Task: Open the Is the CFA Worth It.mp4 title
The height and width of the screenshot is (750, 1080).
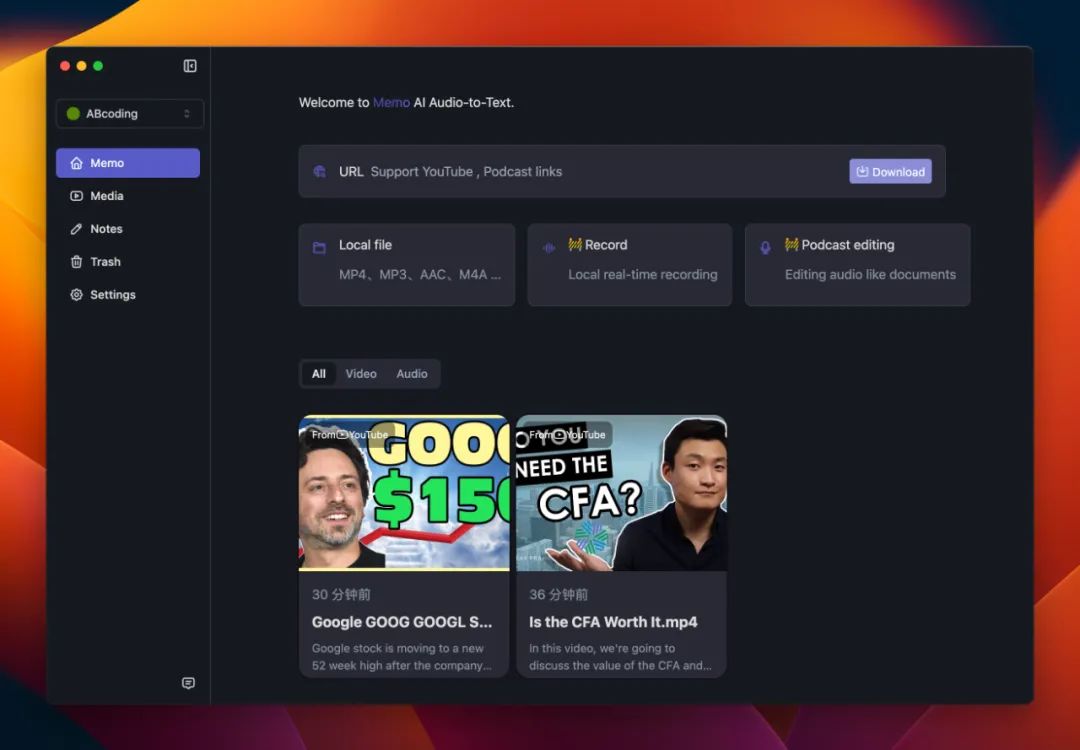Action: tap(613, 622)
